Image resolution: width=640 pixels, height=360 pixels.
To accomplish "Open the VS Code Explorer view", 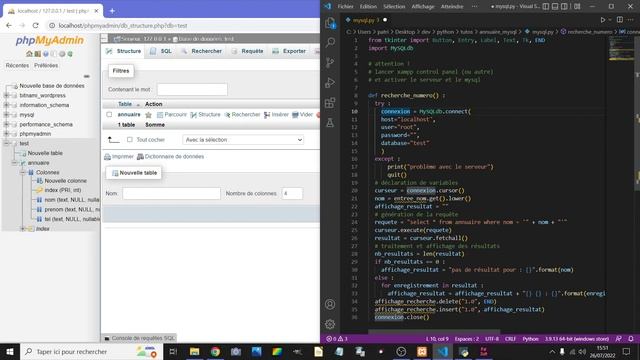I will tap(330, 23).
